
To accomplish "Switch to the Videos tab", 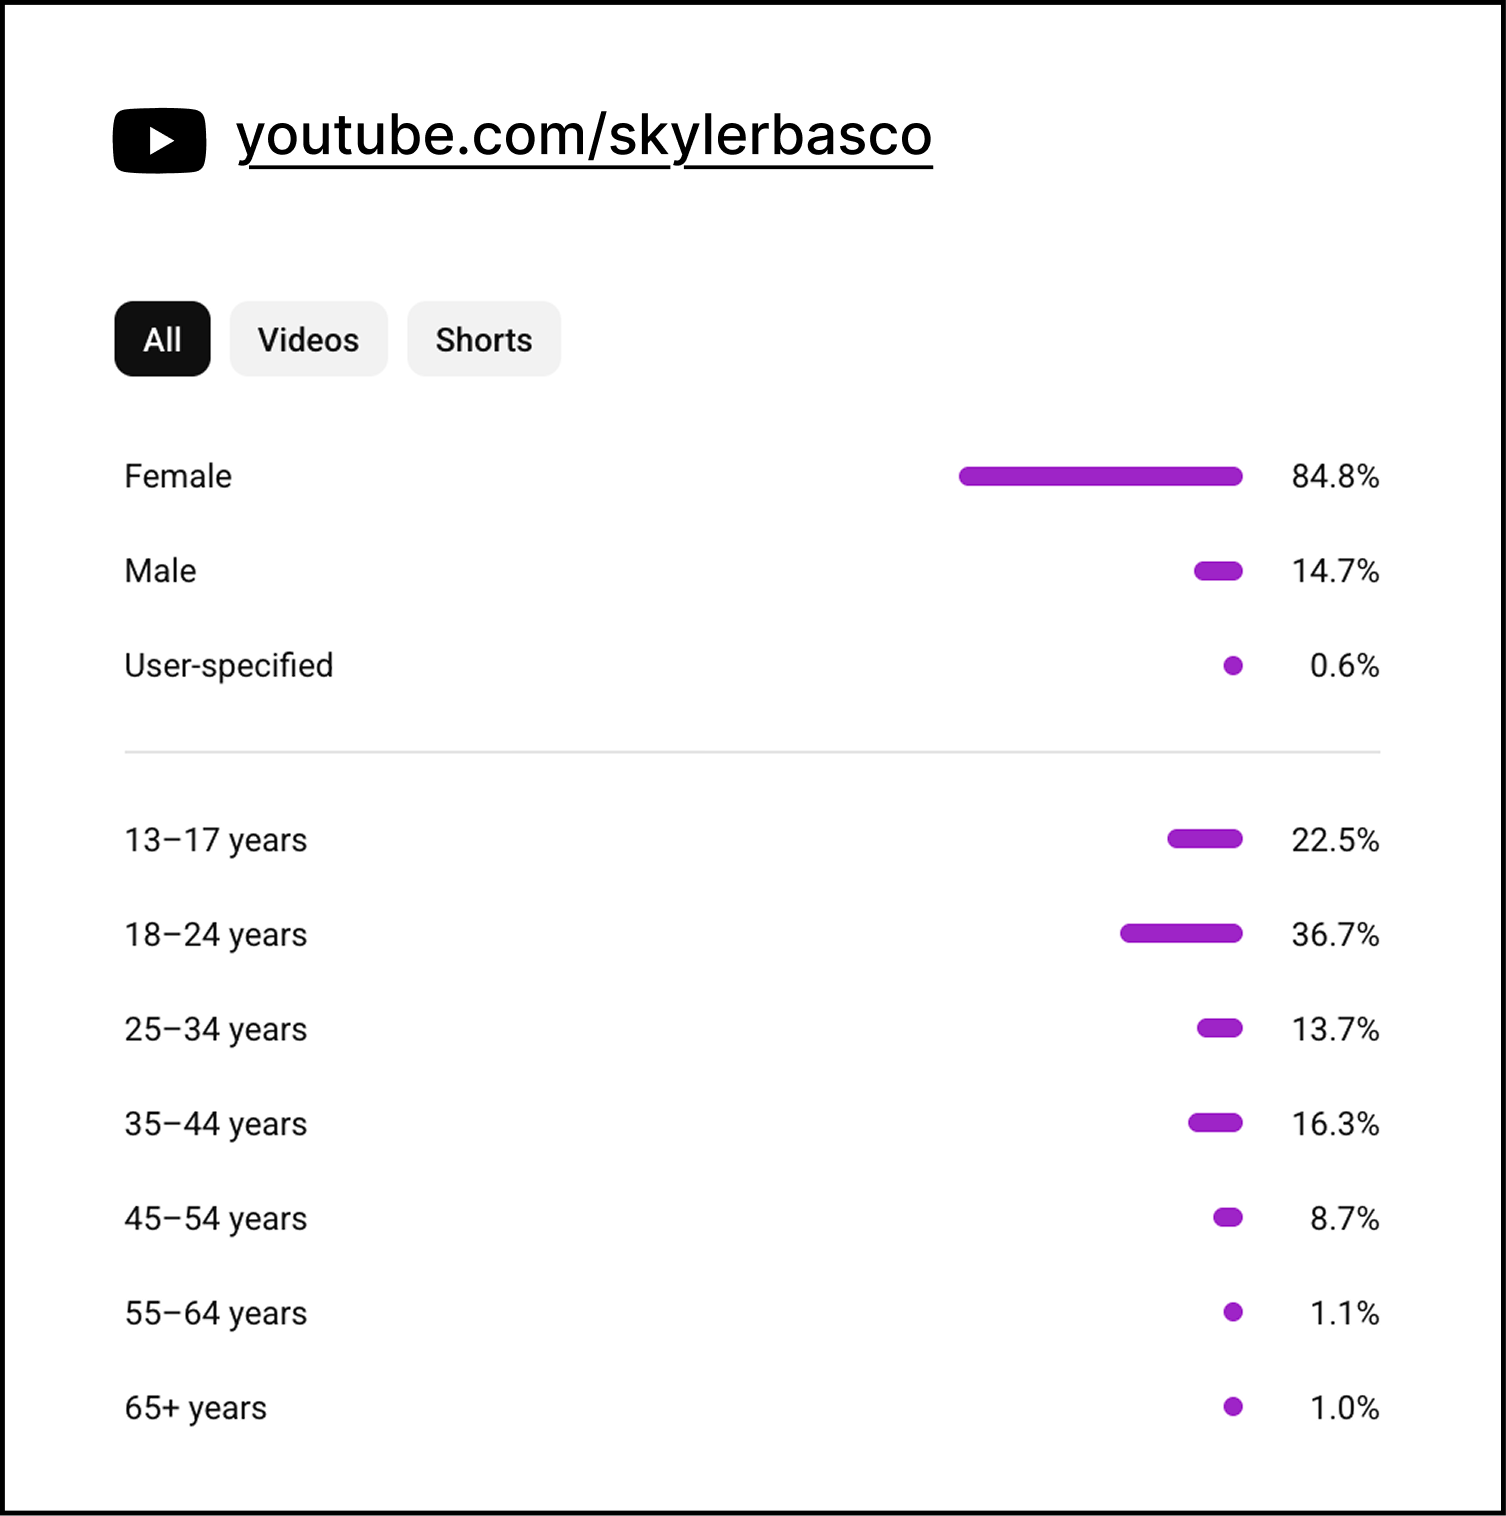I will tap(308, 339).
